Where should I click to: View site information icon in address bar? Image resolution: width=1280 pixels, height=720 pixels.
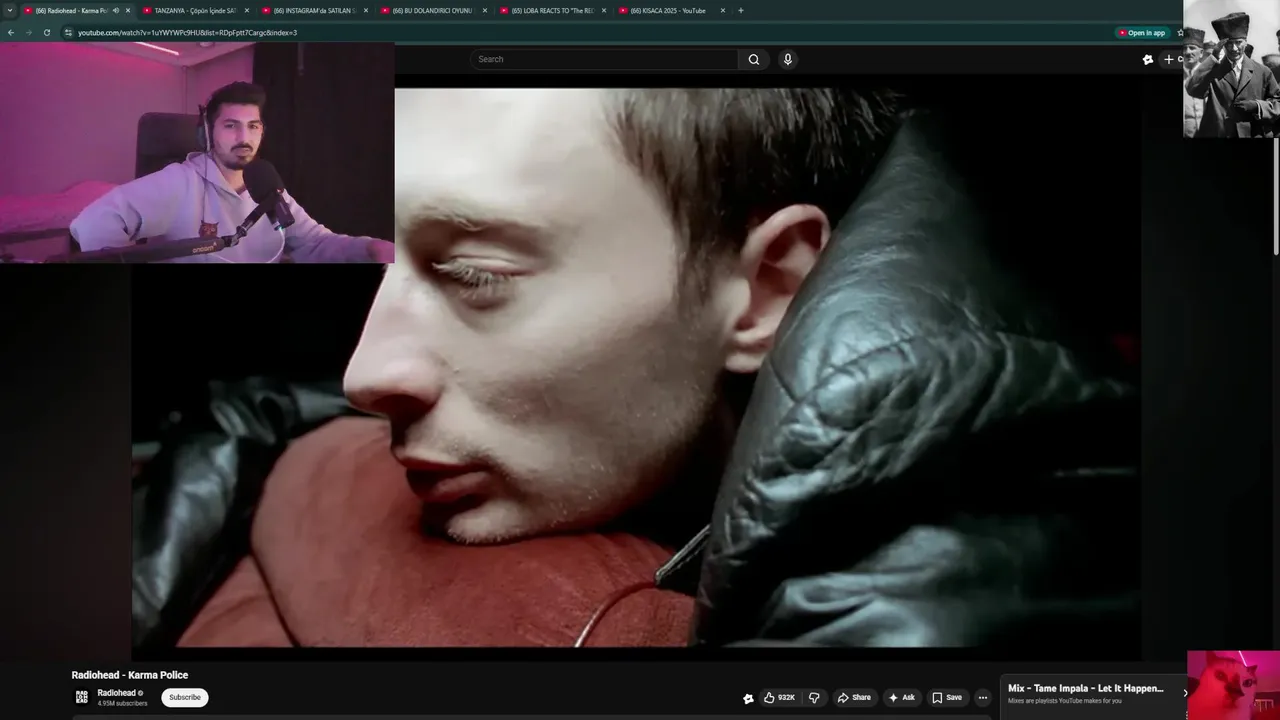click(68, 32)
